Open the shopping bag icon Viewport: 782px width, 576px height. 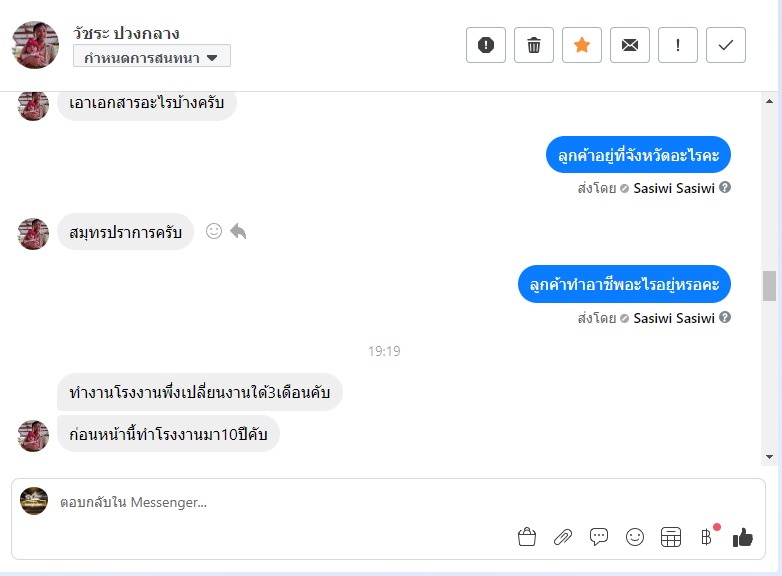coord(527,537)
